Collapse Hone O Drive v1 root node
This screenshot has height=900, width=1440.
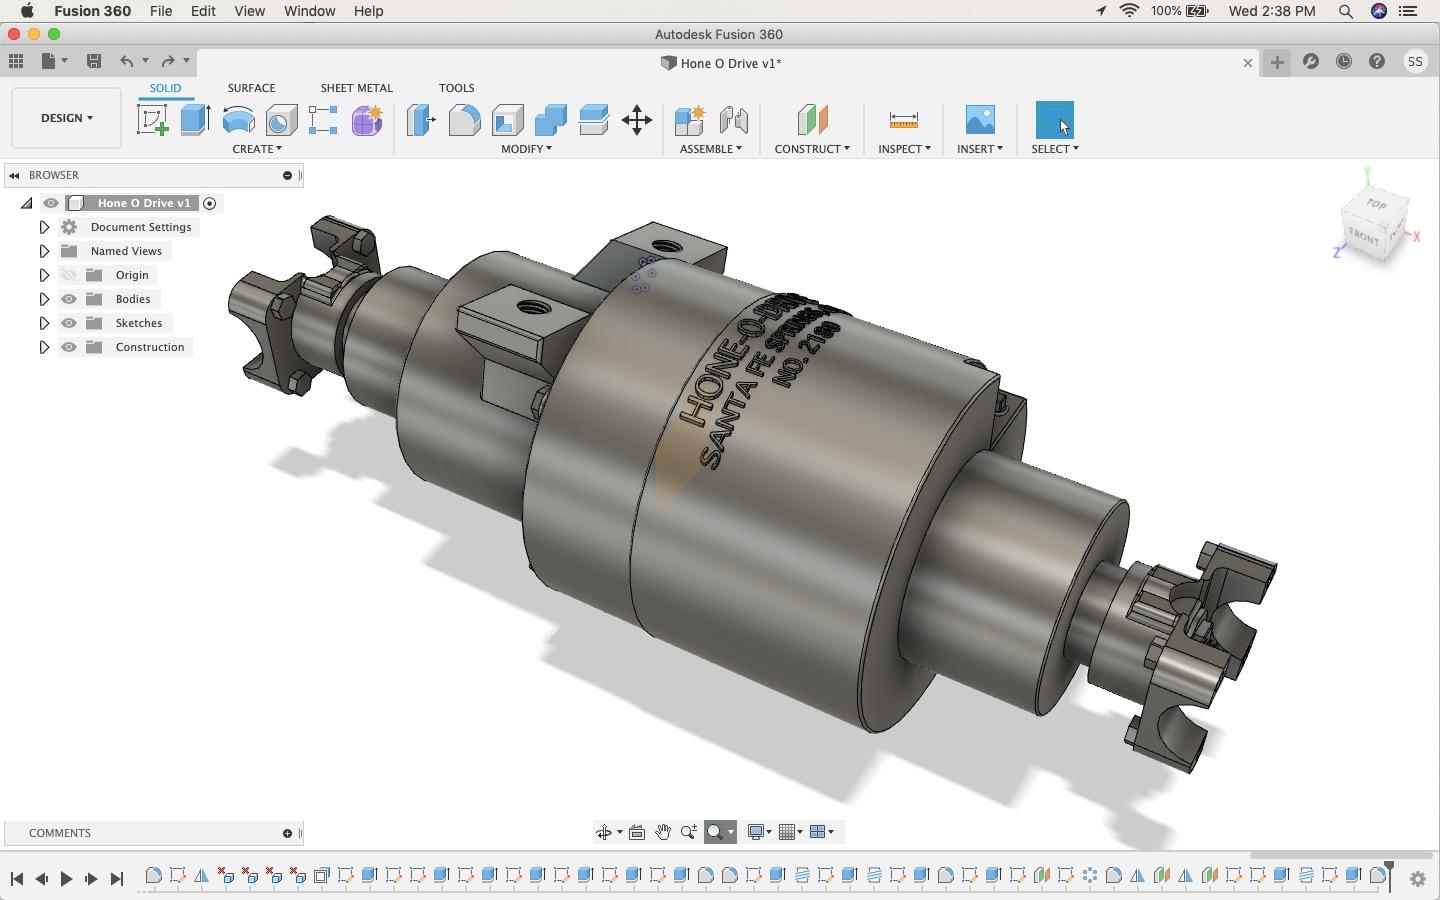pos(26,203)
